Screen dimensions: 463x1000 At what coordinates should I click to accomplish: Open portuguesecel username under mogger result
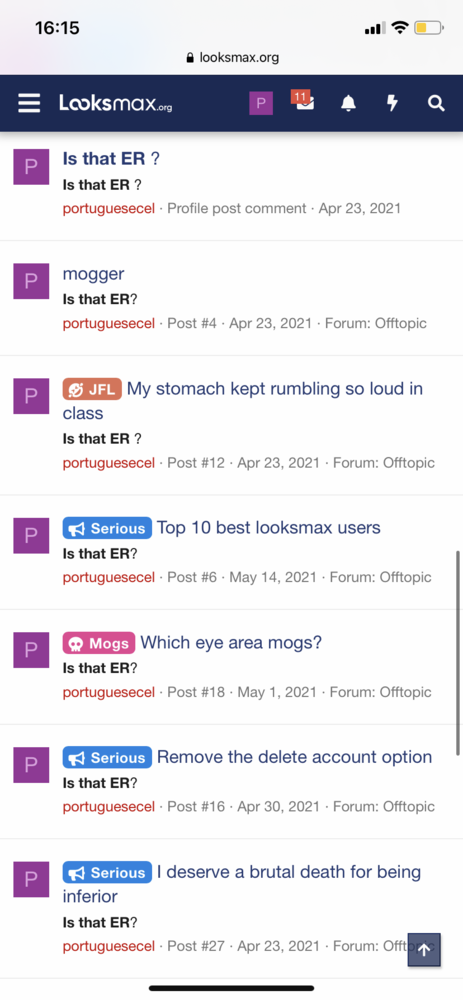(108, 323)
